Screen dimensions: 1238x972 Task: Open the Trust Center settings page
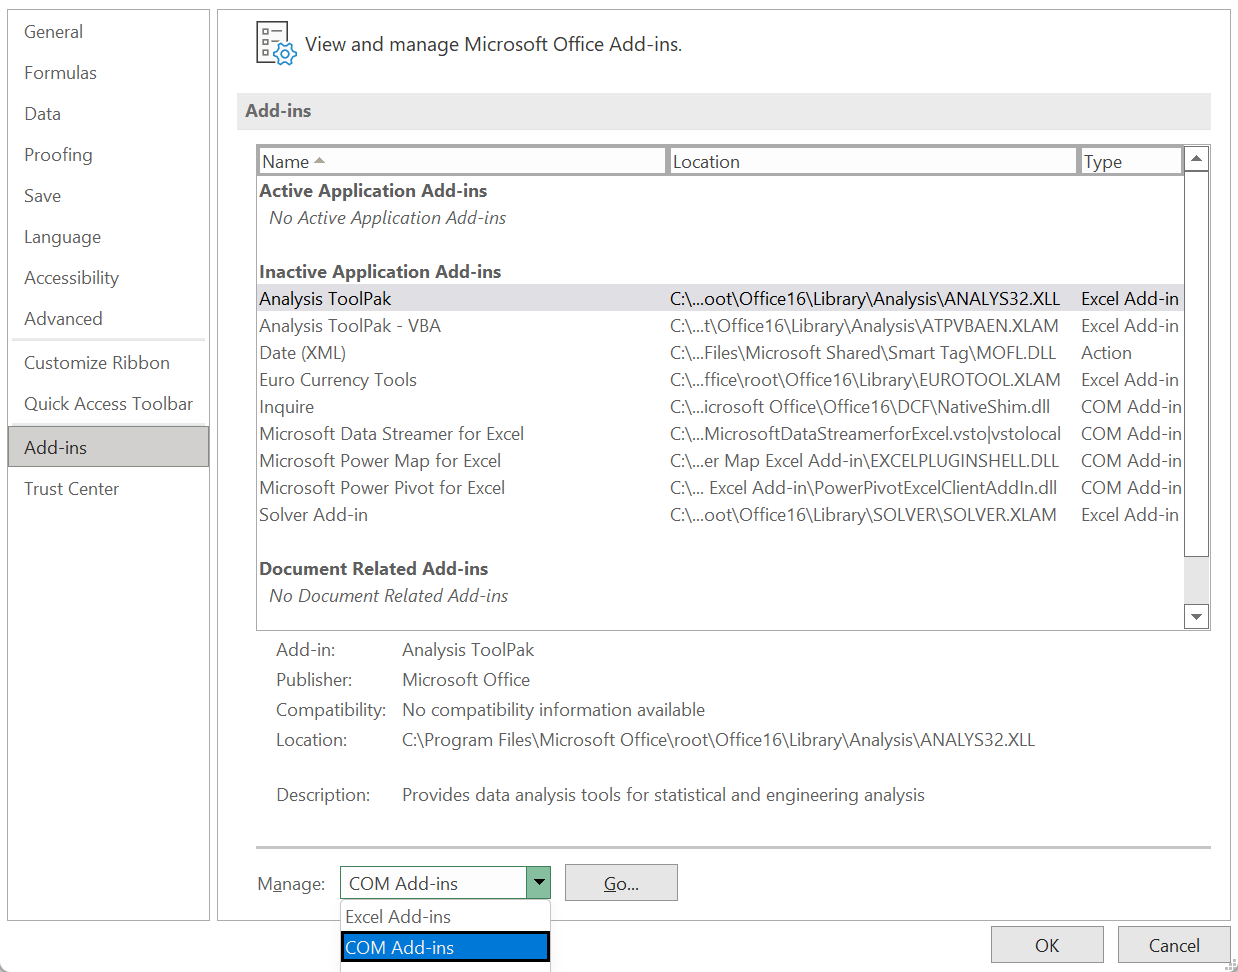tap(71, 488)
